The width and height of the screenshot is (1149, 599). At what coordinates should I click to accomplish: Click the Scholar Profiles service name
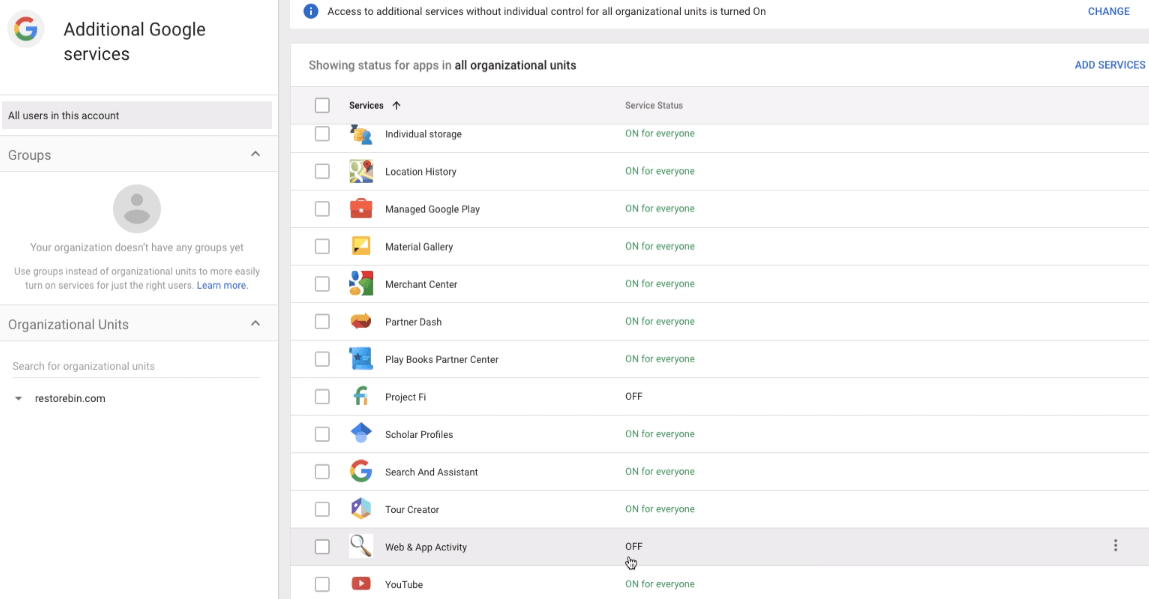pyautogui.click(x=419, y=434)
